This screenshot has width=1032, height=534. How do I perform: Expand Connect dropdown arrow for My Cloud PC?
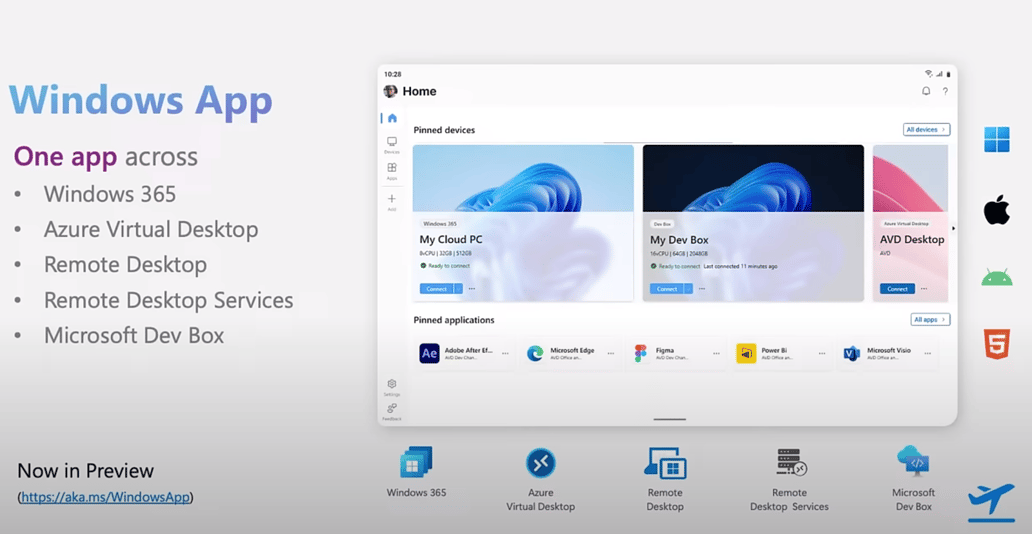click(x=459, y=288)
